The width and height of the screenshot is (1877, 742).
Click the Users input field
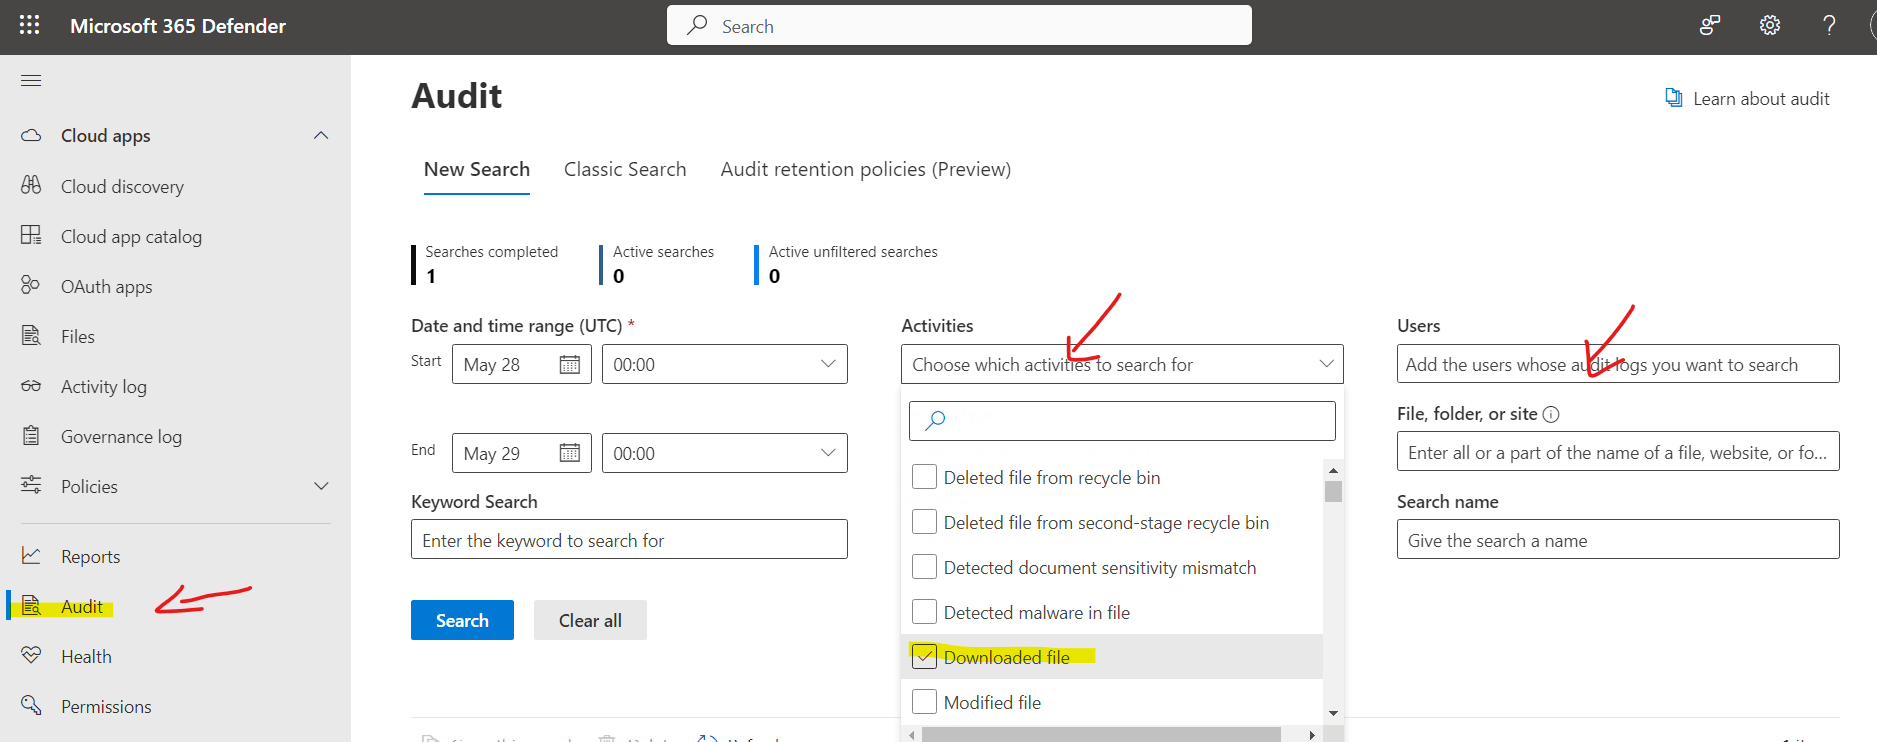pos(1618,364)
